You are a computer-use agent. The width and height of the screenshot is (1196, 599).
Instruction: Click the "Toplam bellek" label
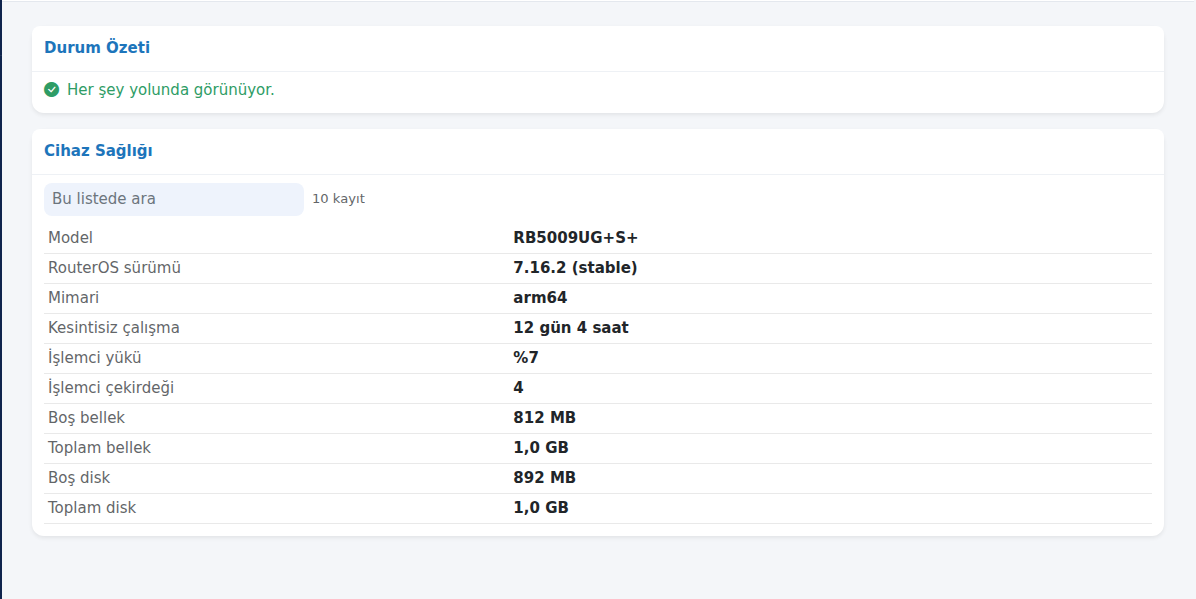pos(99,448)
